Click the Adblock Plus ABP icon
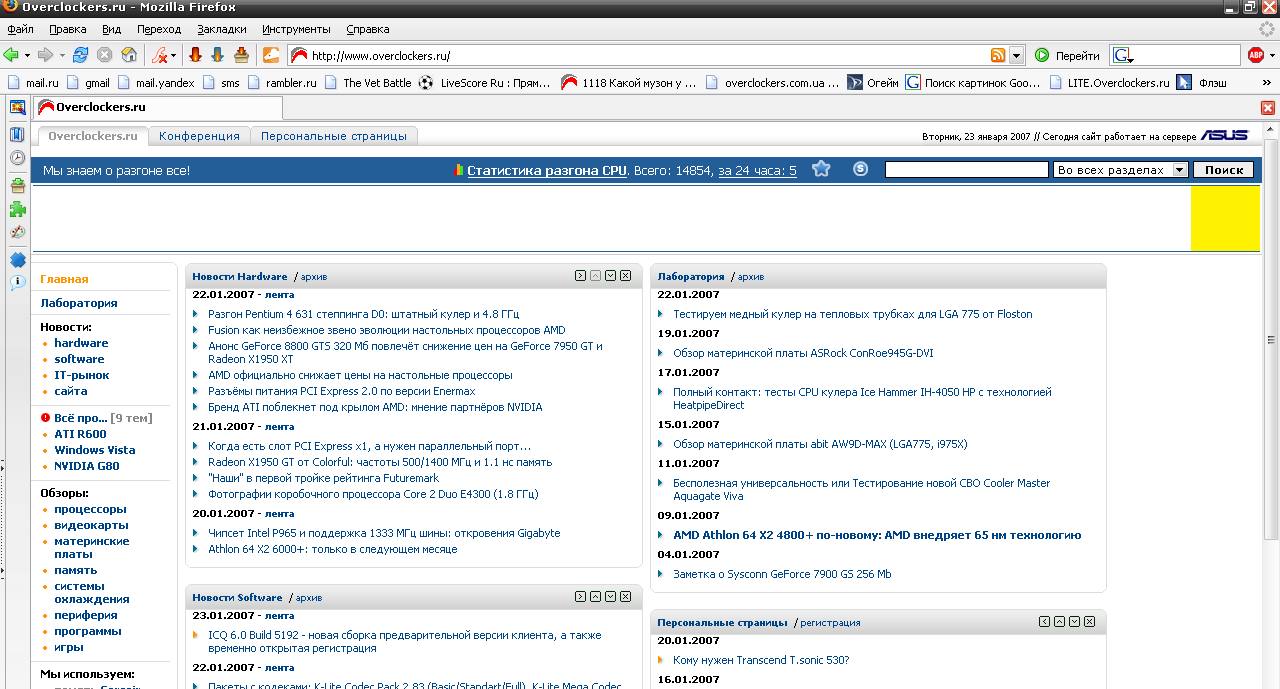Screen dimensions: 1280x689 (x=1256, y=56)
